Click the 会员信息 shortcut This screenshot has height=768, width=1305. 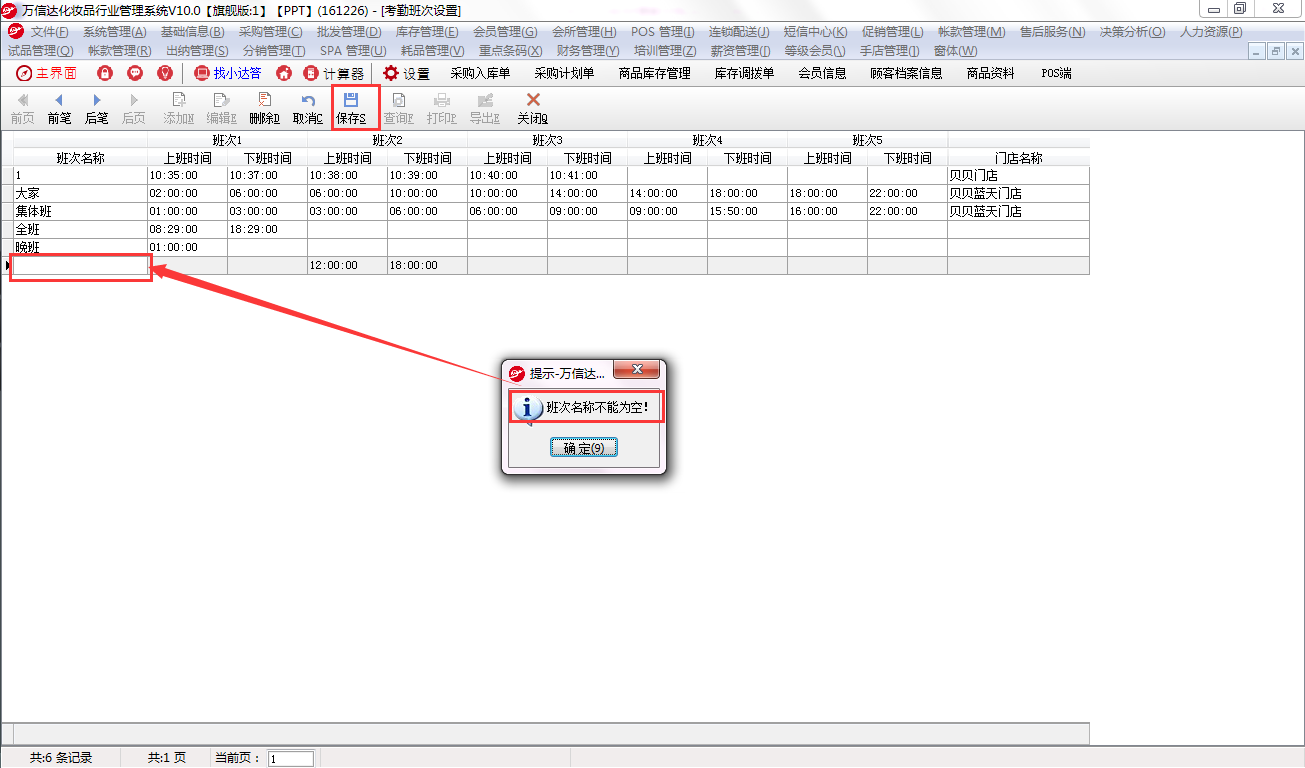point(822,73)
